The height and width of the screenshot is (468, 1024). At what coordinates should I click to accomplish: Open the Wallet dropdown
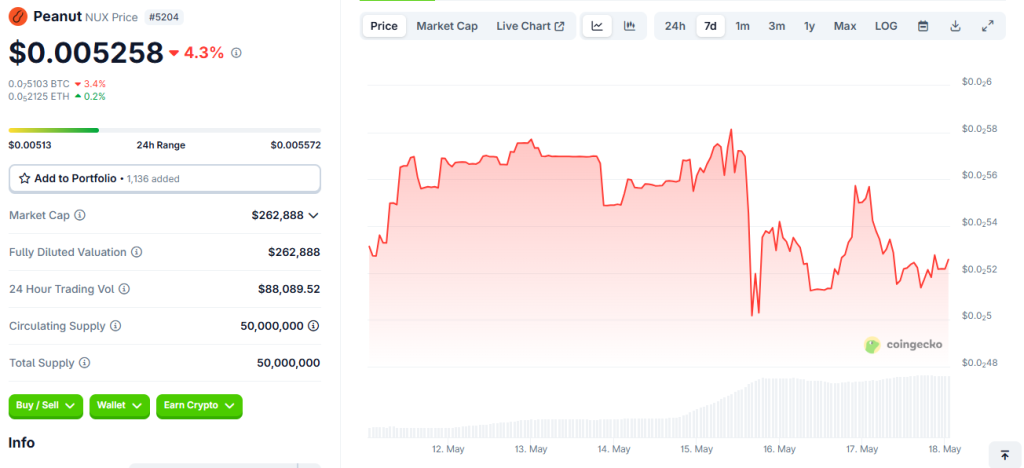[x=120, y=406]
